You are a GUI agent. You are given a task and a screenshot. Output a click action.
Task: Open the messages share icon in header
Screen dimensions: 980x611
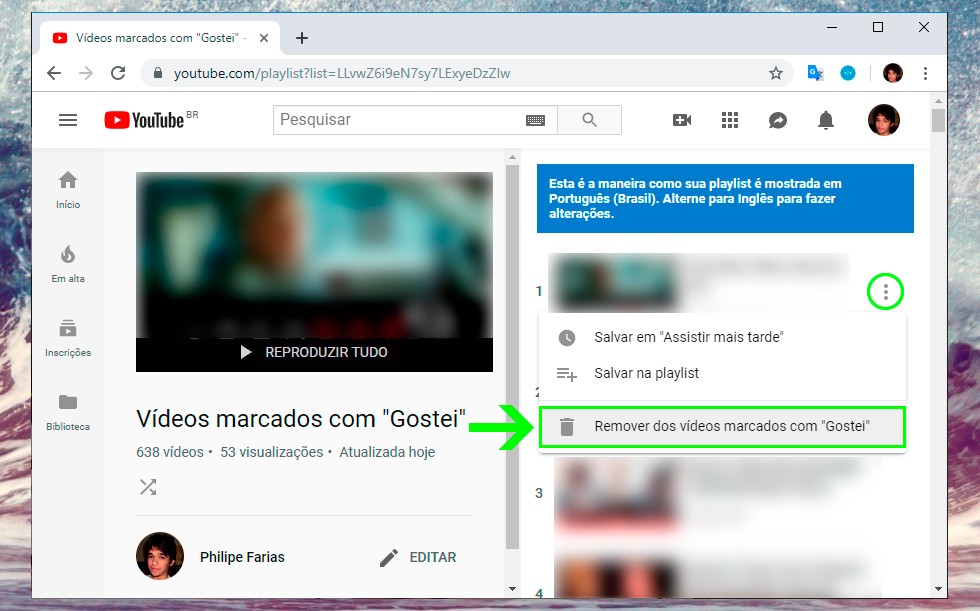(778, 120)
